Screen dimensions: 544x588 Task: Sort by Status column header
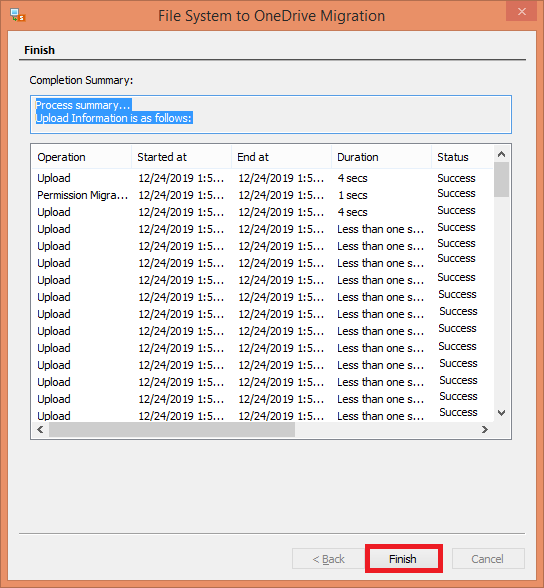462,157
